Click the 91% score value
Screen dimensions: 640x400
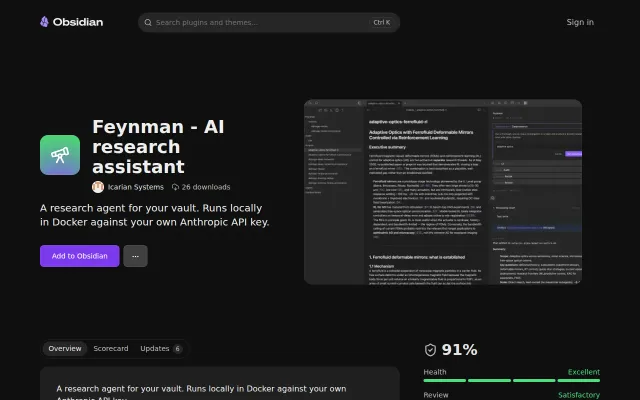tap(459, 350)
